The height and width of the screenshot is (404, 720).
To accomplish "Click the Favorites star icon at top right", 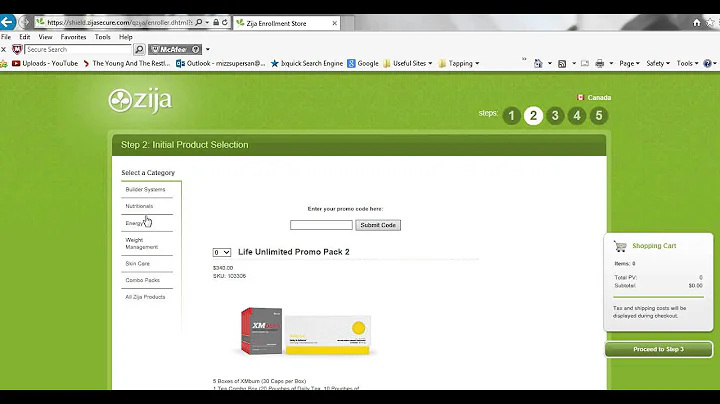I will [x=710, y=22].
